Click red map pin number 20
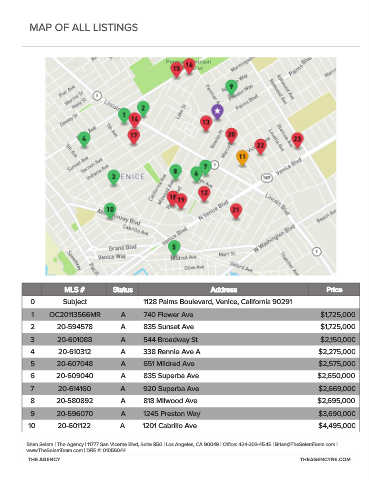Image resolution: width=370 pixels, height=480 pixels. pos(231,135)
